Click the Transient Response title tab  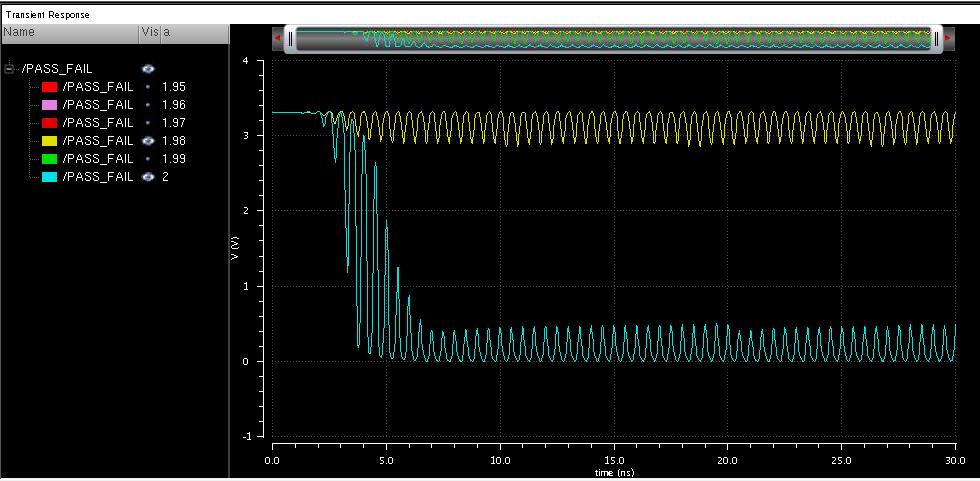[x=47, y=15]
